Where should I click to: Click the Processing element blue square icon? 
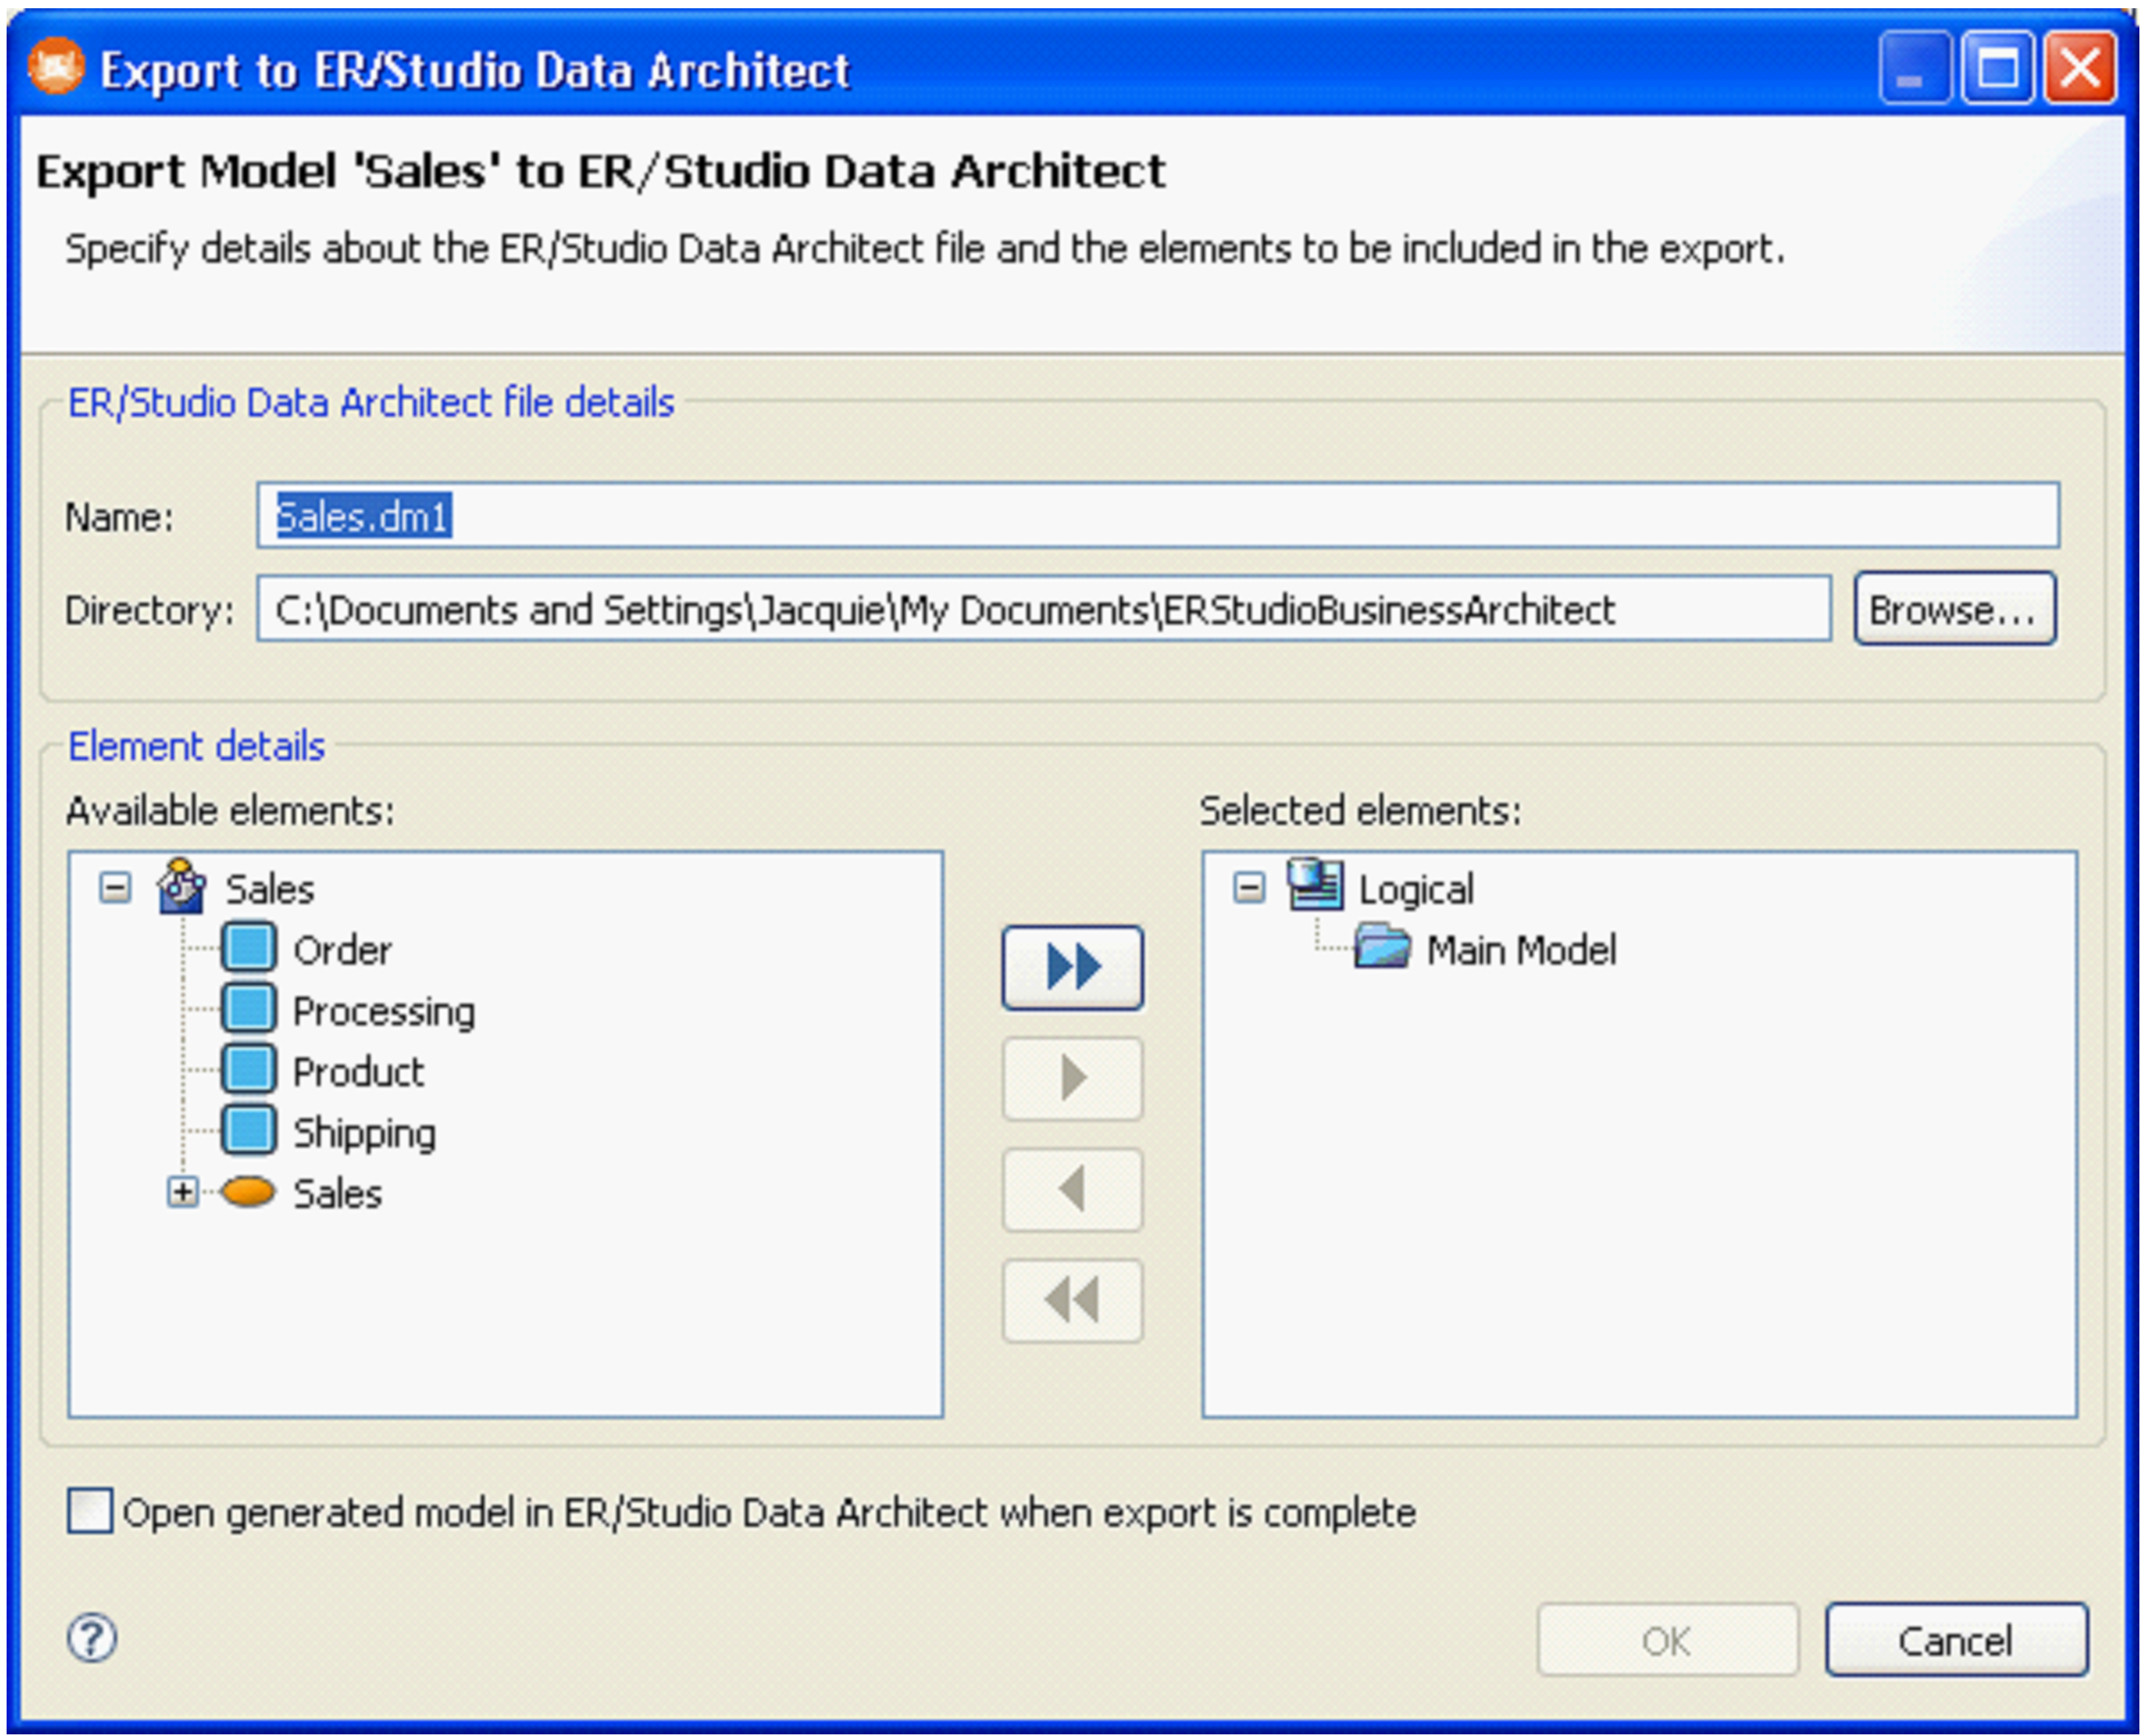coord(248,1008)
